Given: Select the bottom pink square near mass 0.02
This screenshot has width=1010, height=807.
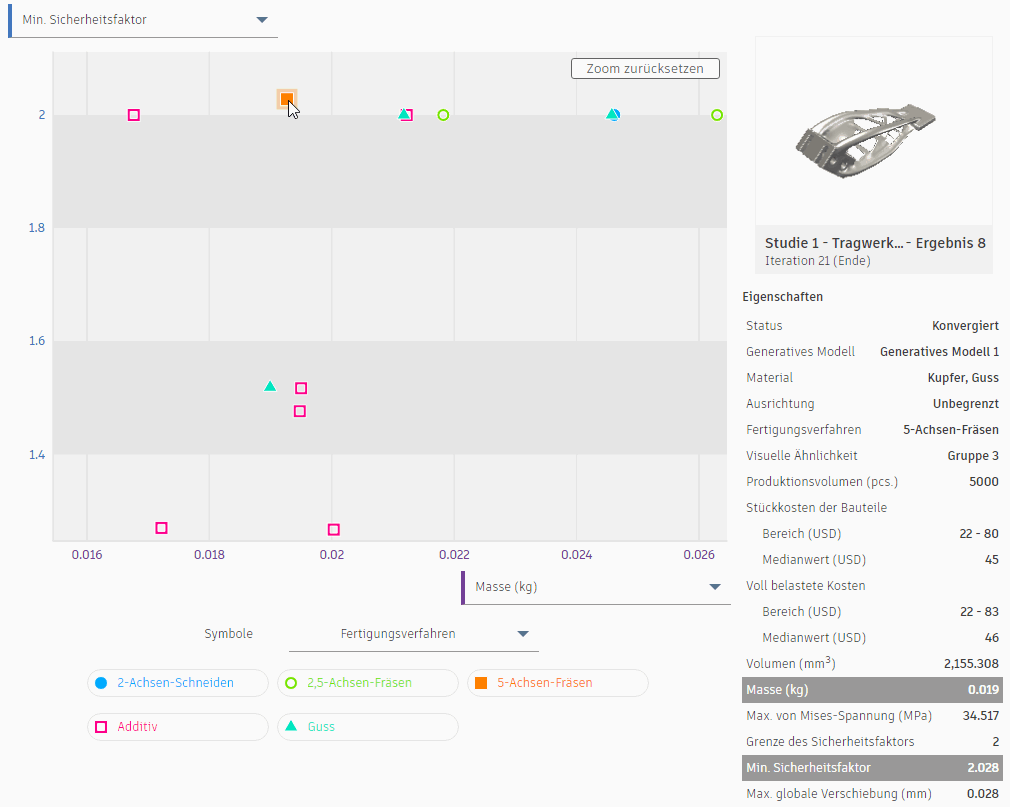Looking at the screenshot, I should (x=334, y=529).
